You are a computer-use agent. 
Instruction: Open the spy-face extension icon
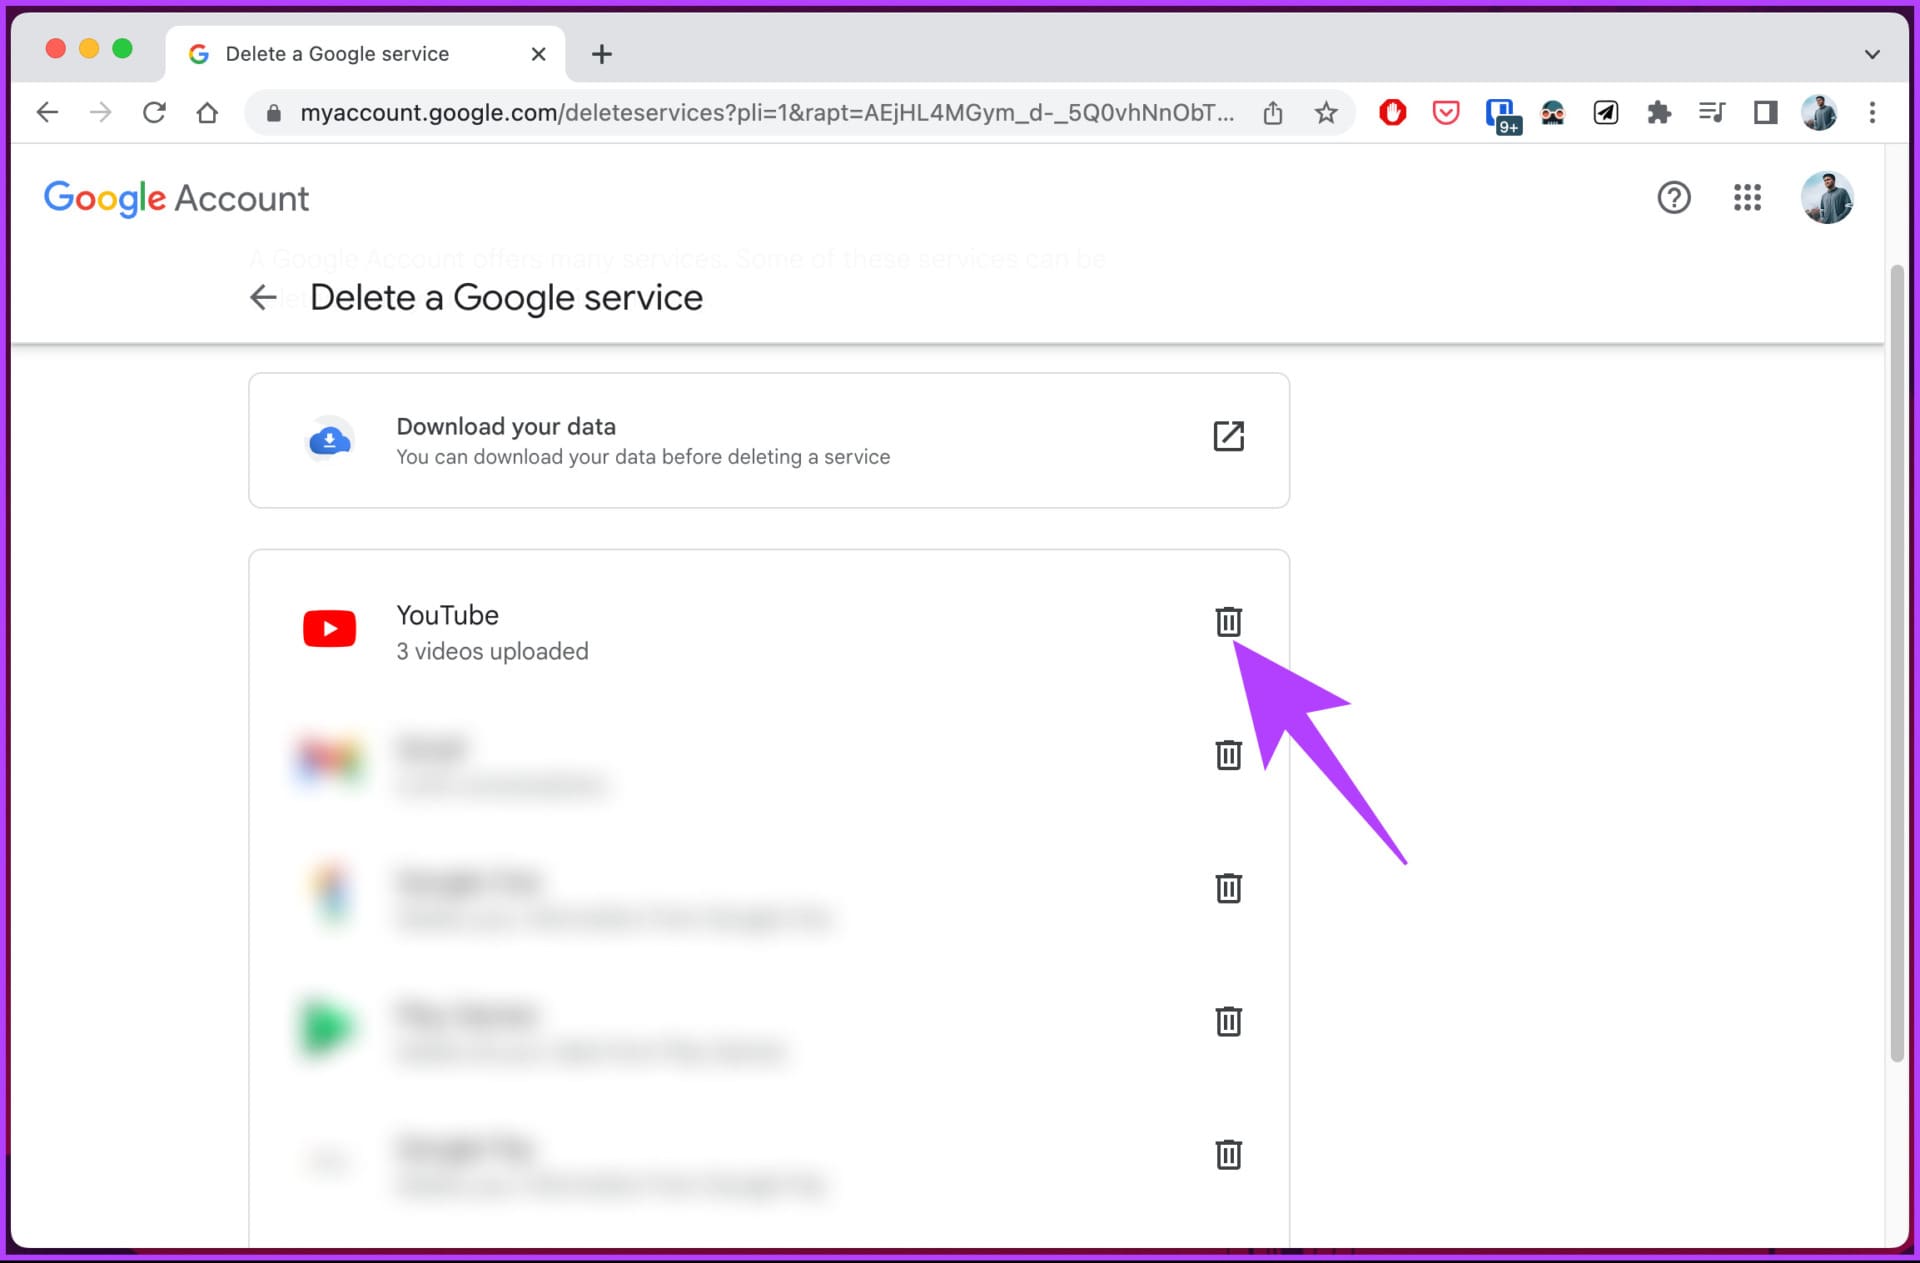(x=1552, y=113)
